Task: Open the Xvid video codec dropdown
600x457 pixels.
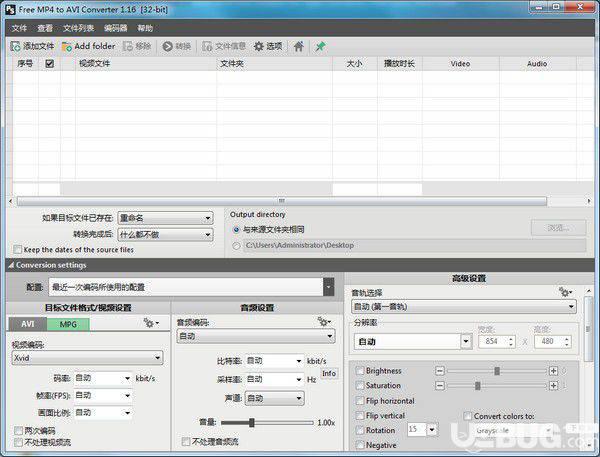Action: coord(87,358)
